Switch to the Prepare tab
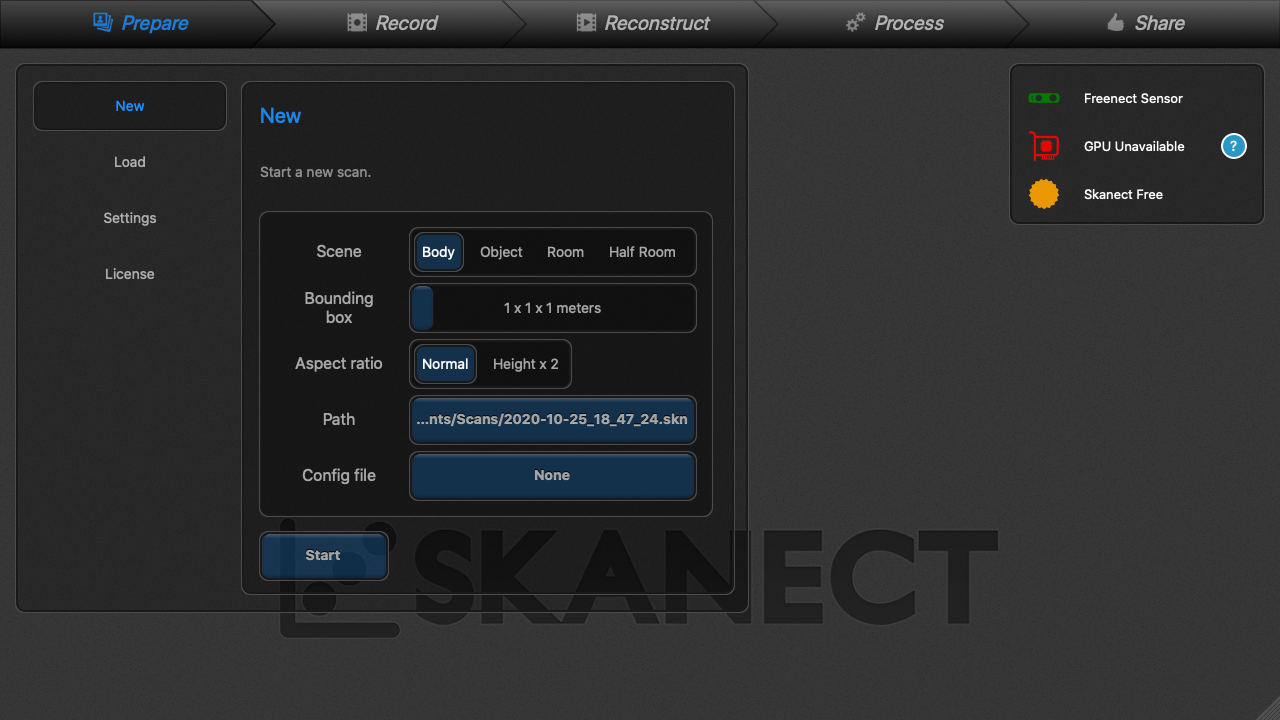1280x720 pixels. coord(140,23)
